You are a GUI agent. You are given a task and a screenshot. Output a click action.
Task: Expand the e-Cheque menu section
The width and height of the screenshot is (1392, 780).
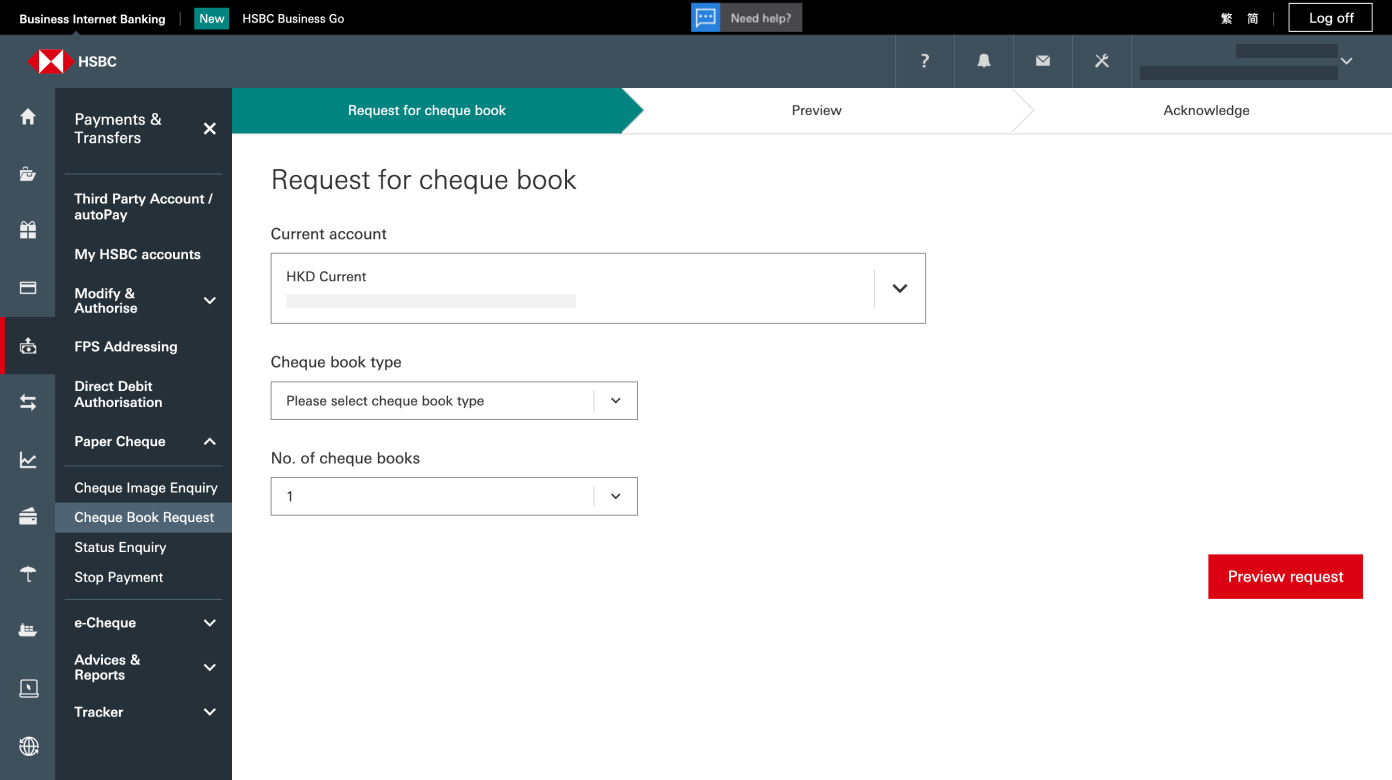(x=210, y=623)
